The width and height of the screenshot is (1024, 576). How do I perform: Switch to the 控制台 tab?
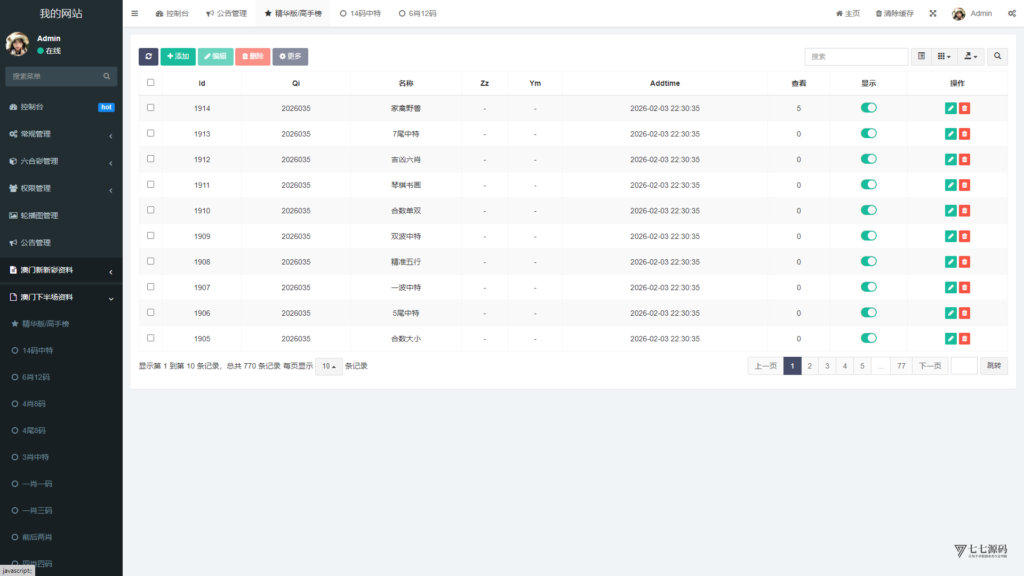point(172,13)
